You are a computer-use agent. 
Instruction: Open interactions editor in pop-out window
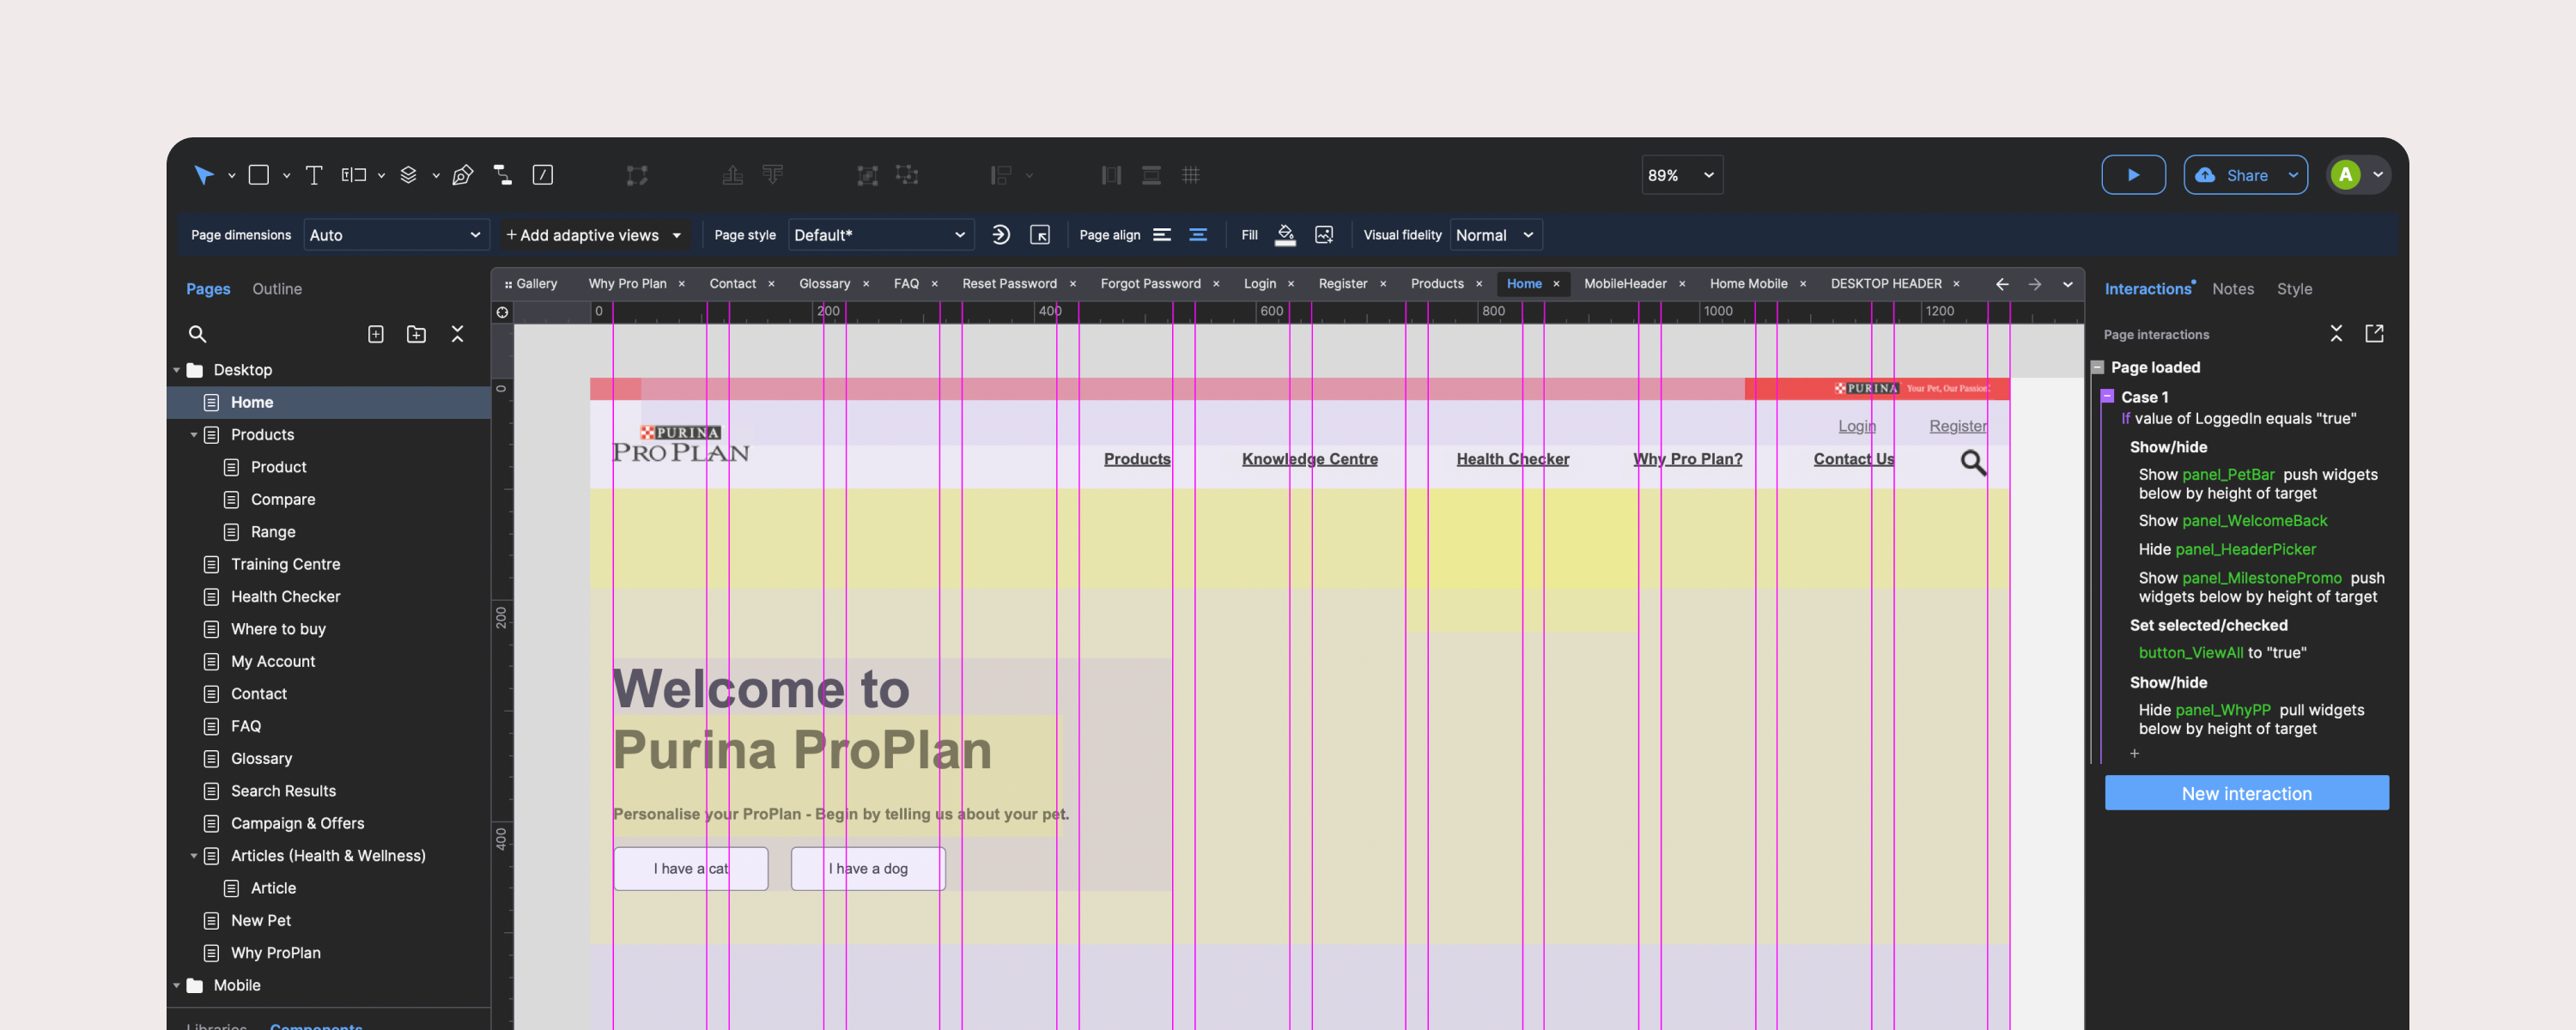[x=2374, y=334]
